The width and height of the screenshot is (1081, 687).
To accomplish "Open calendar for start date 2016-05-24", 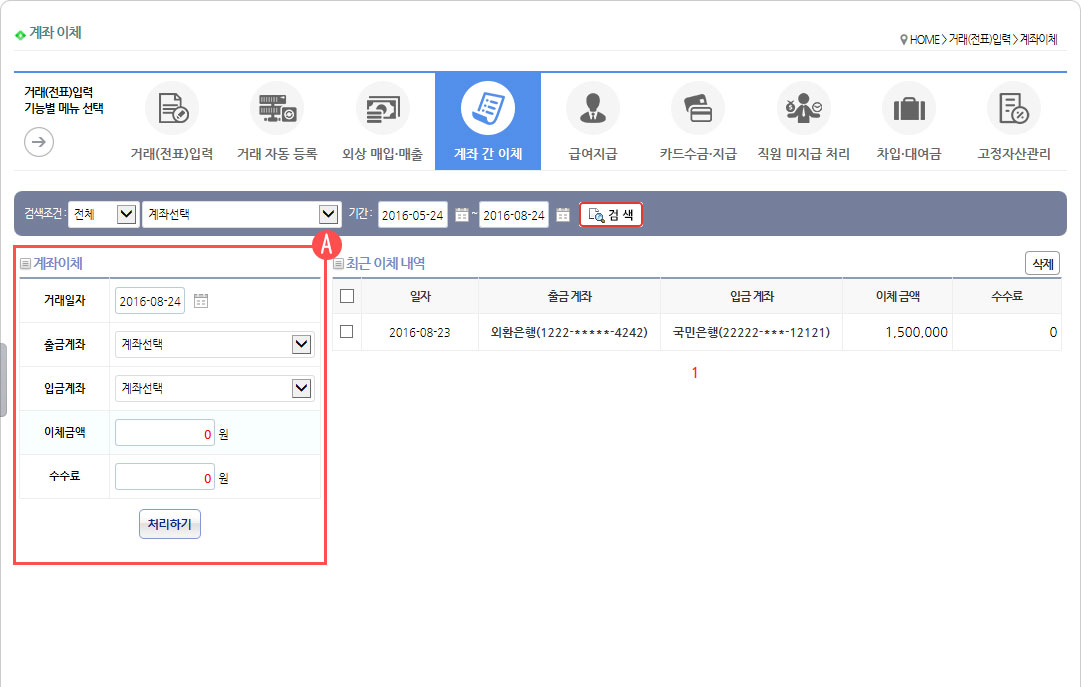I will 462,215.
